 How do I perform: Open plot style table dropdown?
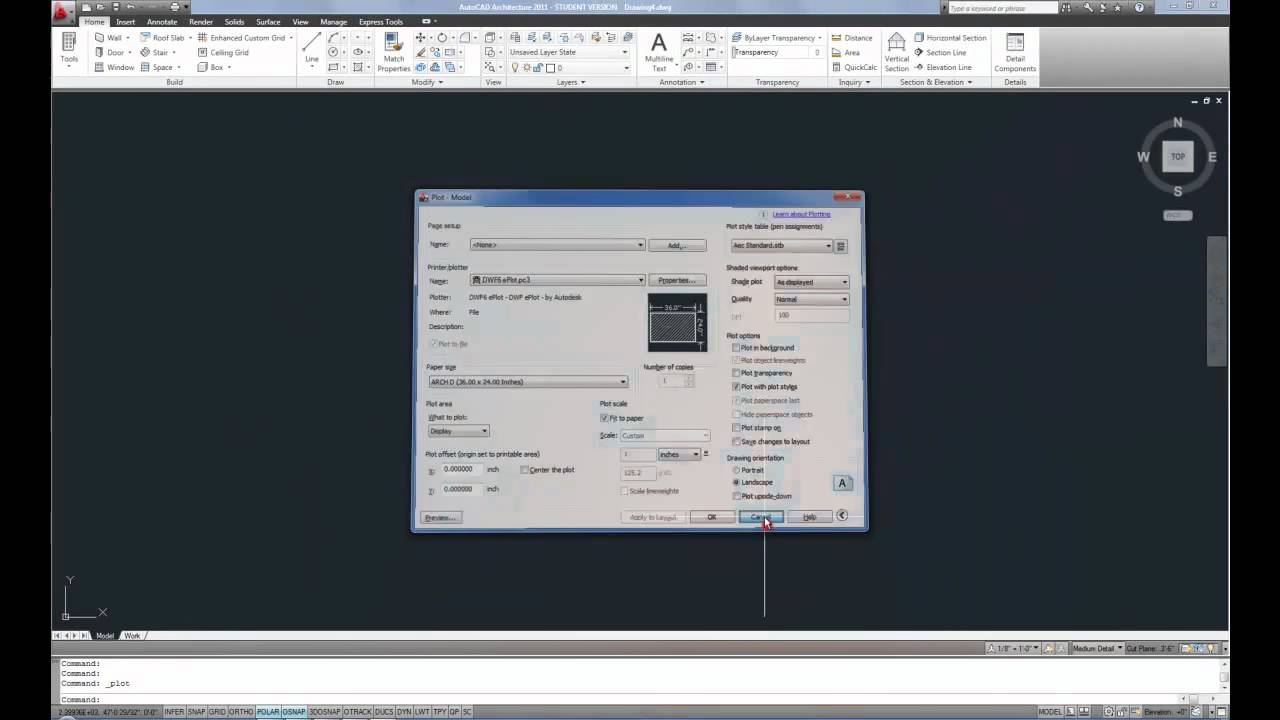point(782,246)
